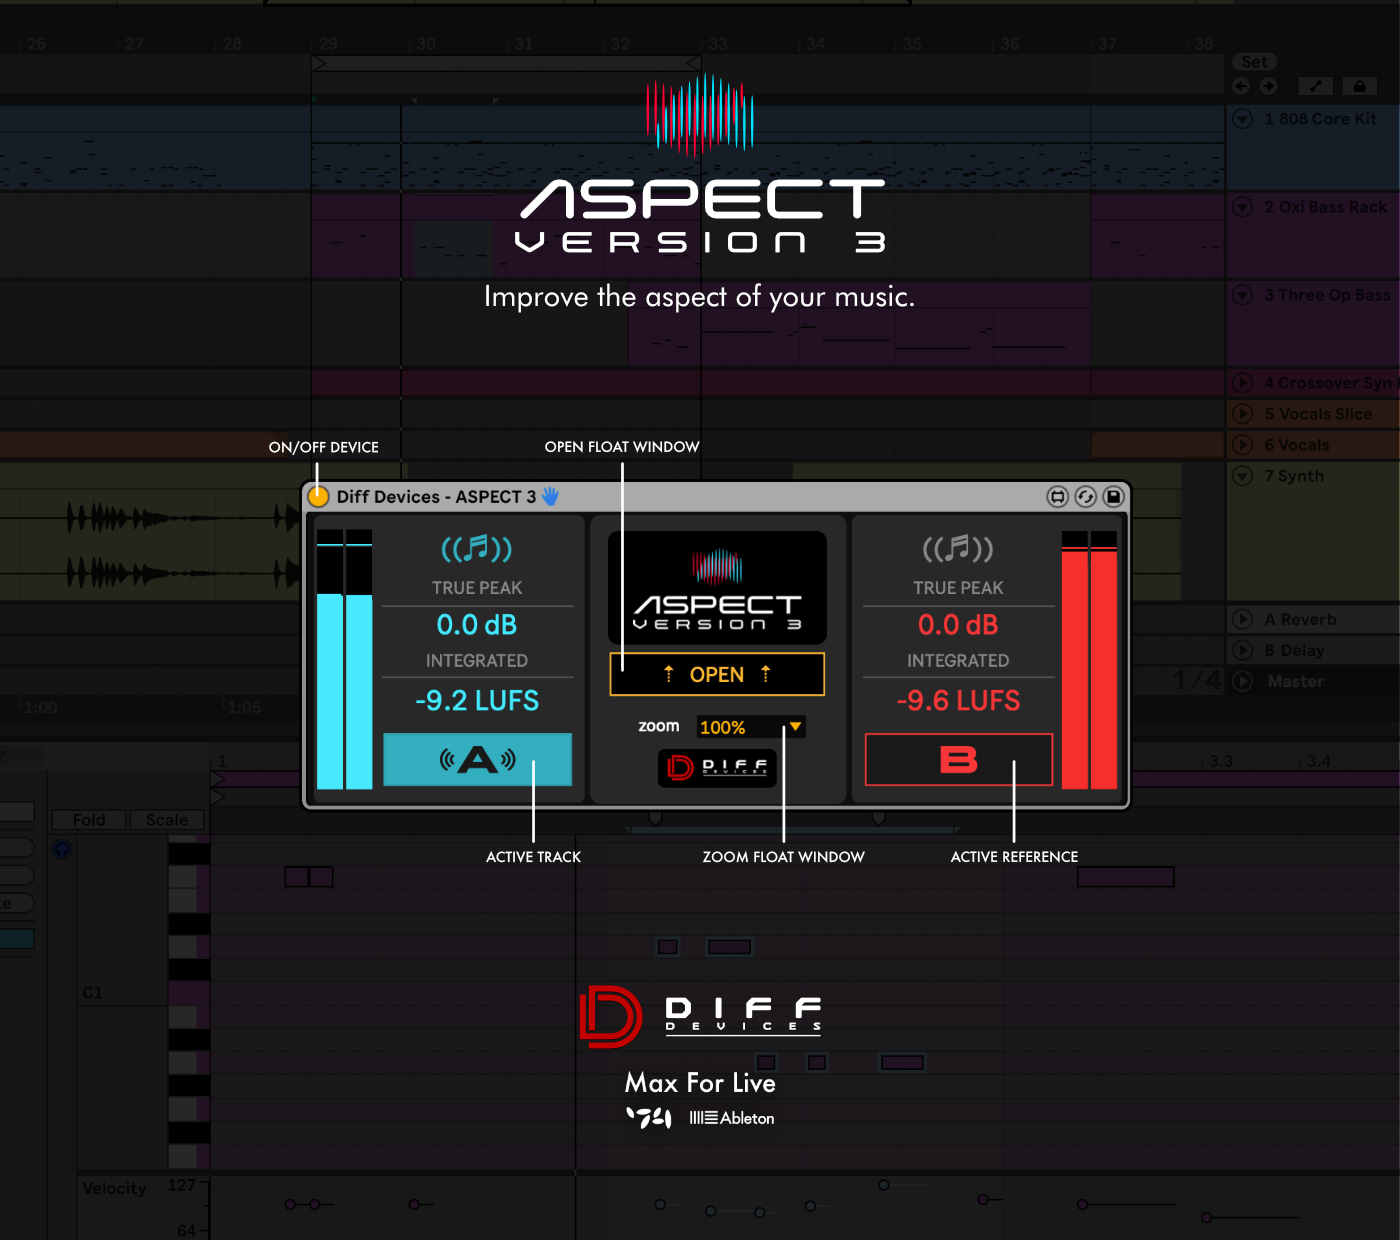The width and height of the screenshot is (1400, 1240).
Task: Click the gray music note icon on reference side
Action: pyautogui.click(x=958, y=548)
